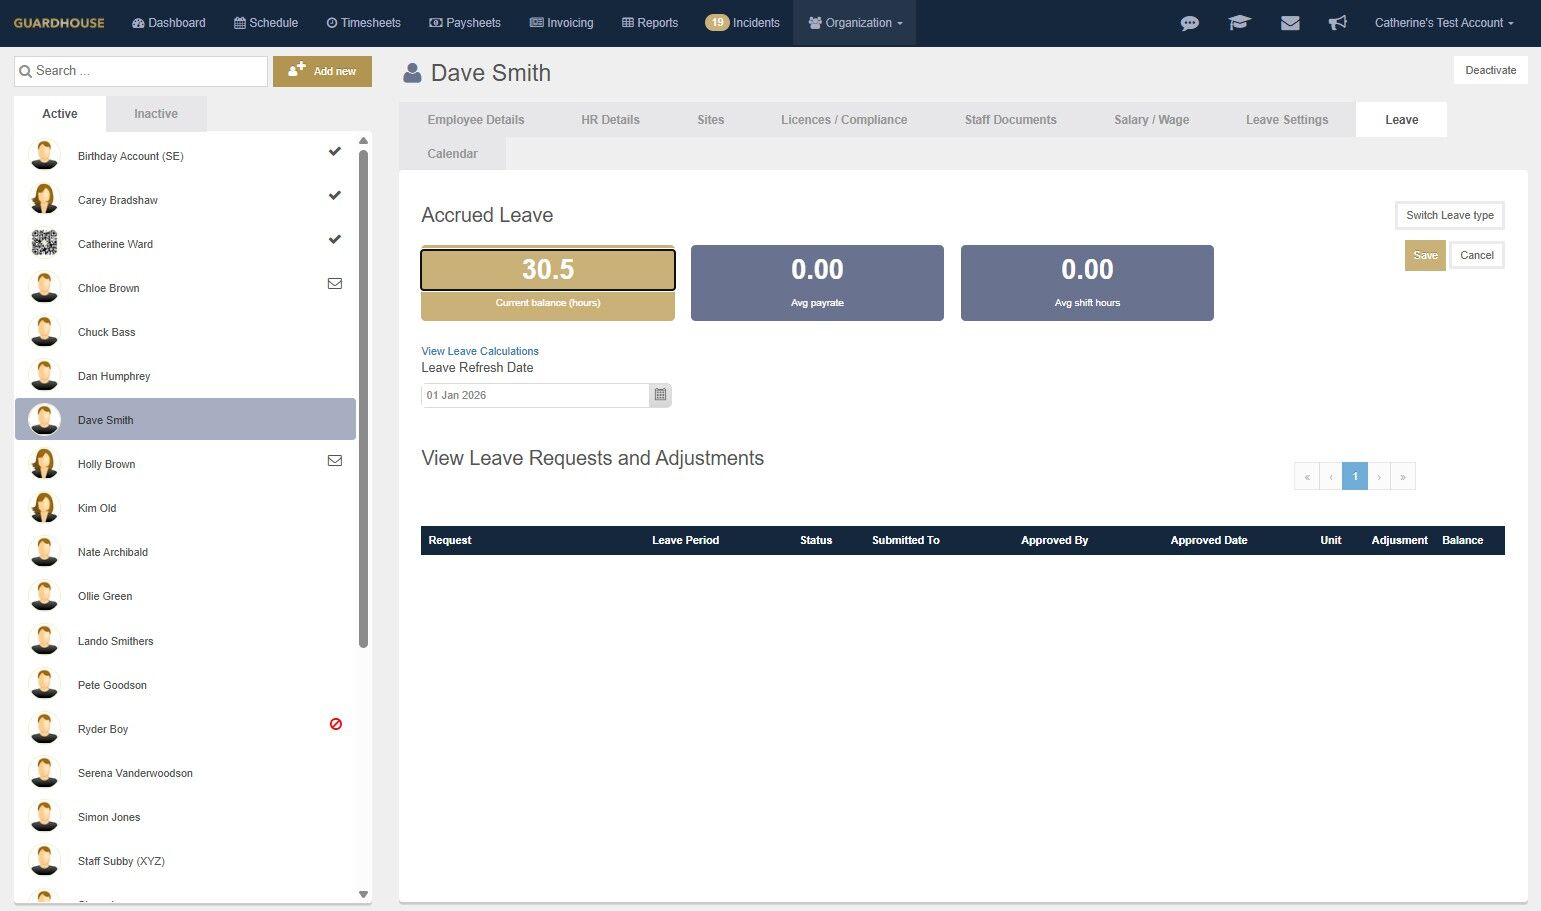
Task: Click the Guardhouse logo
Action: 59,23
